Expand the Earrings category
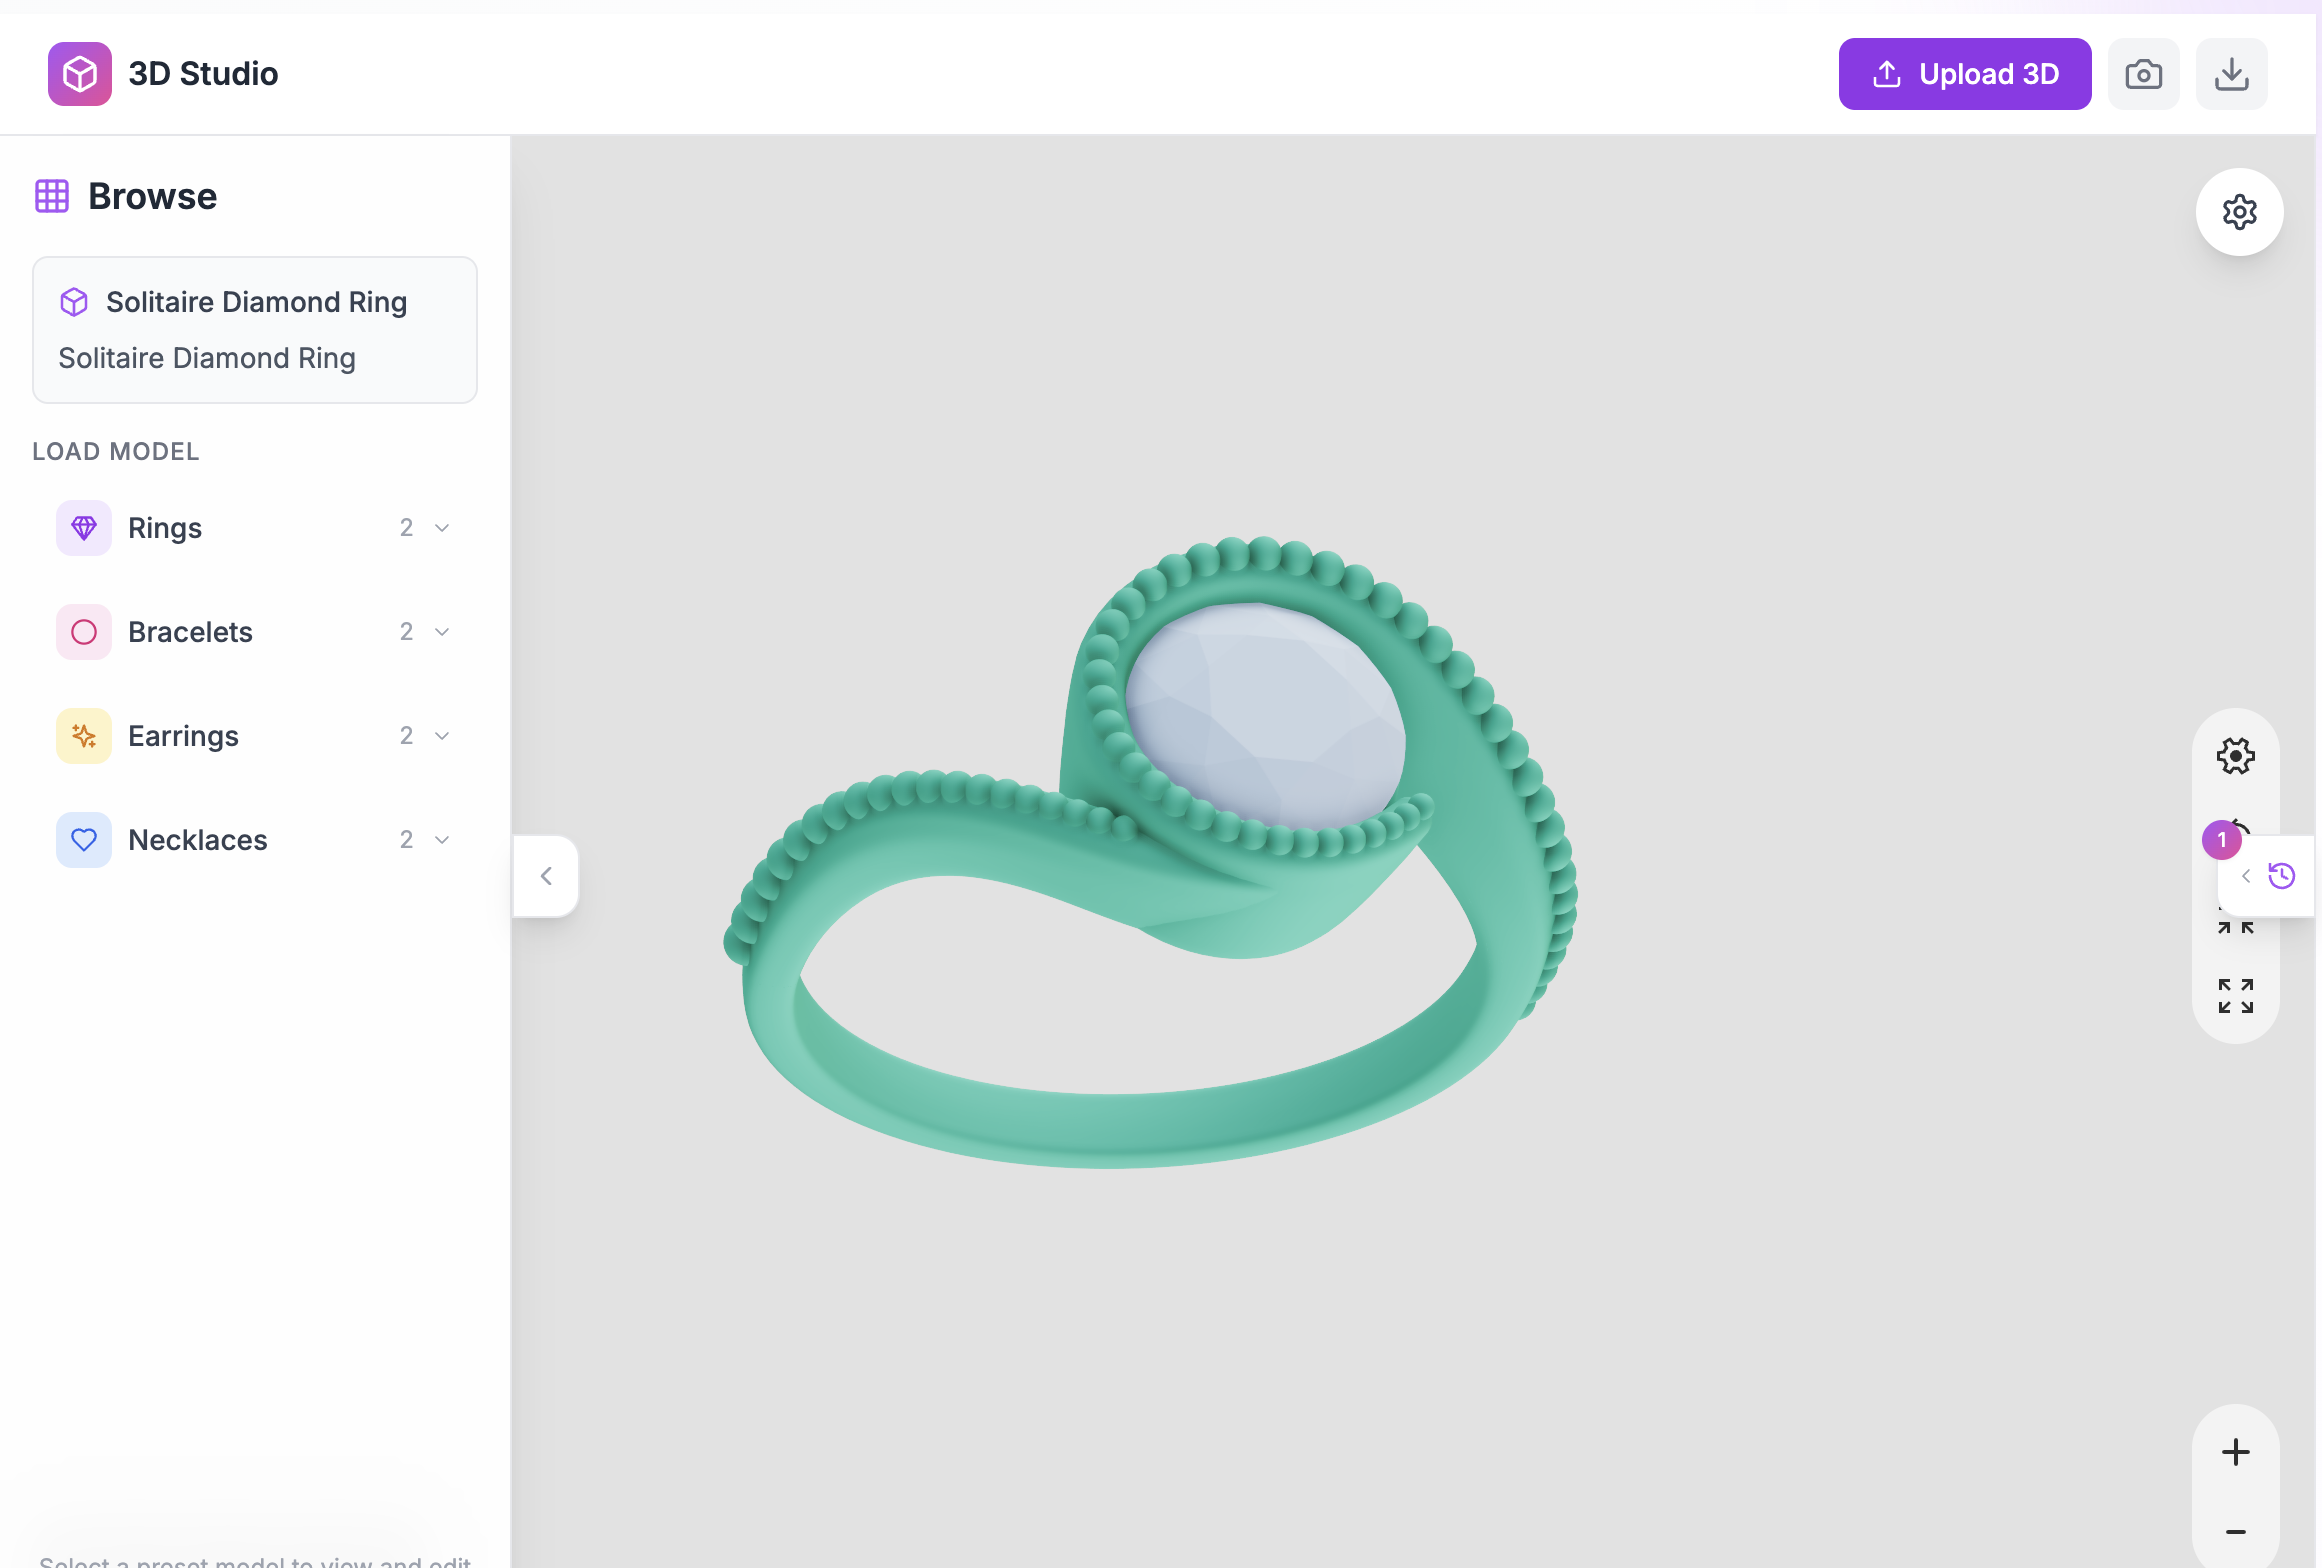The width and height of the screenshot is (2322, 1568). click(255, 736)
